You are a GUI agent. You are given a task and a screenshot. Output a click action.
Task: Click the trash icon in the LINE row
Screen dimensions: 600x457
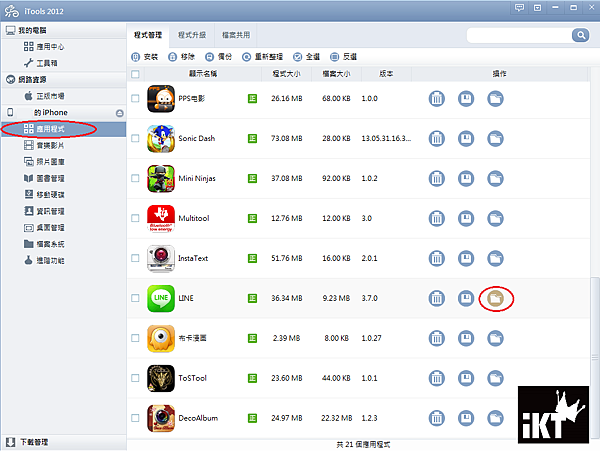click(x=436, y=299)
